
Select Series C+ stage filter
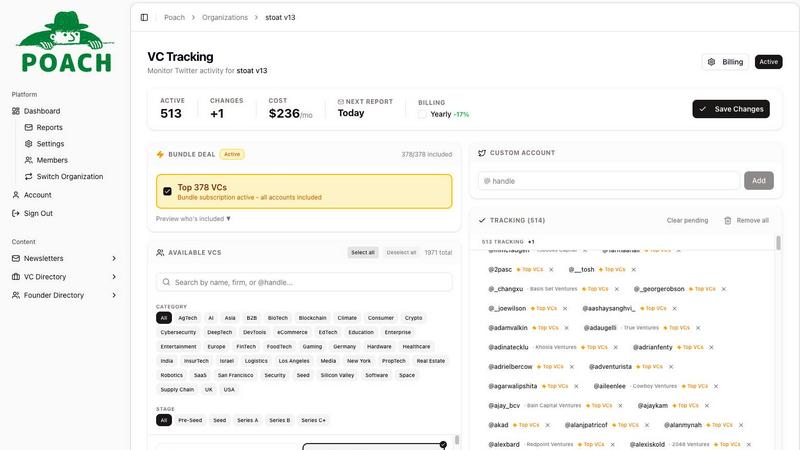tap(313, 420)
